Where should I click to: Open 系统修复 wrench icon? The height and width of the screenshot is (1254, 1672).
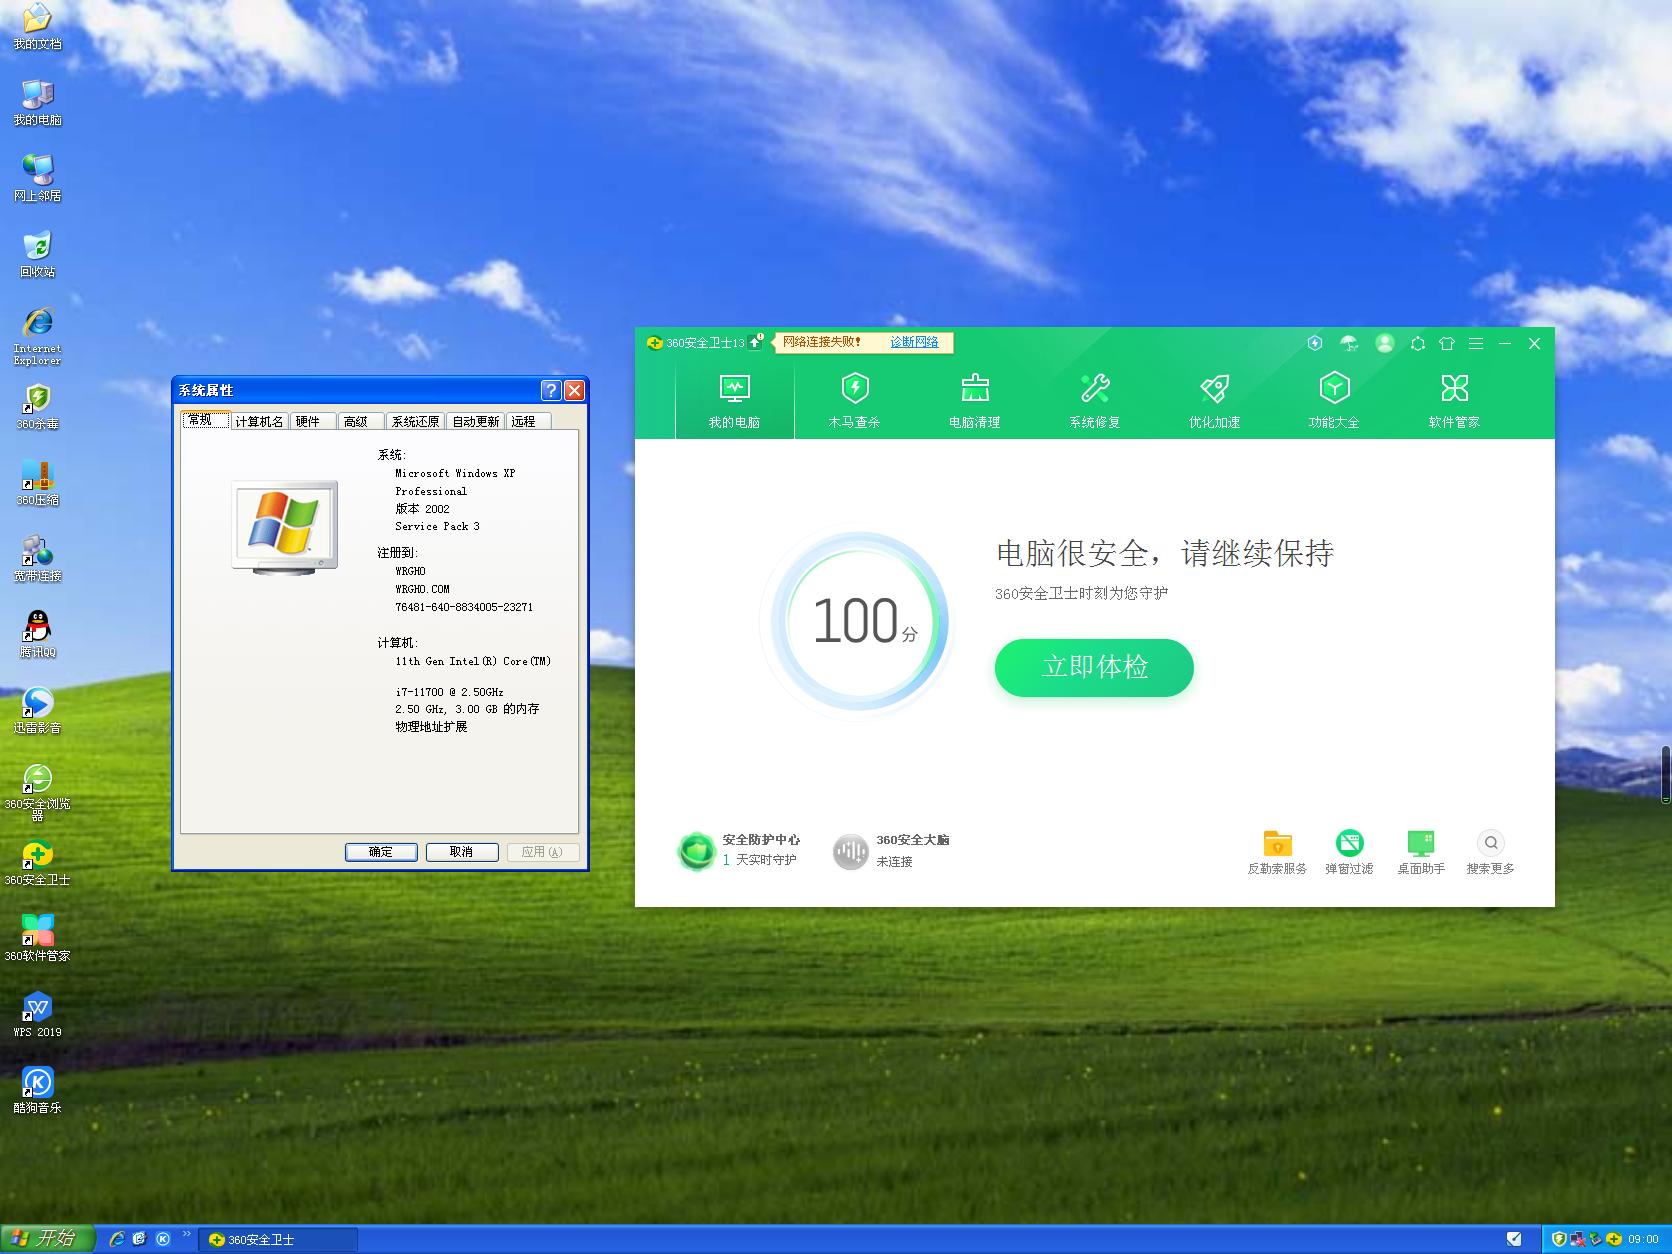[x=1095, y=388]
